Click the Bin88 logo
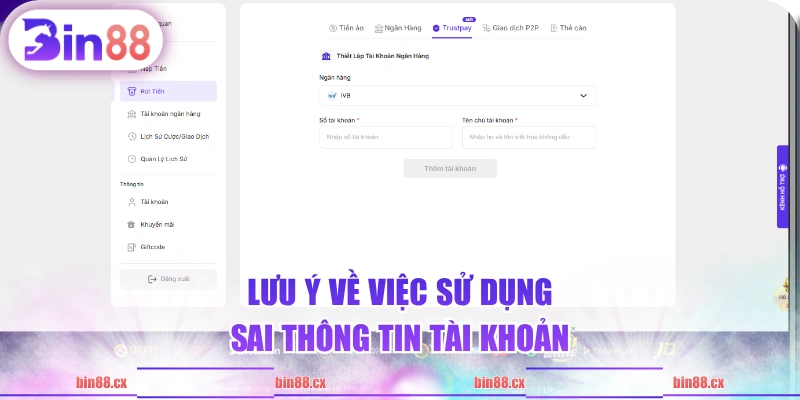 point(86,40)
